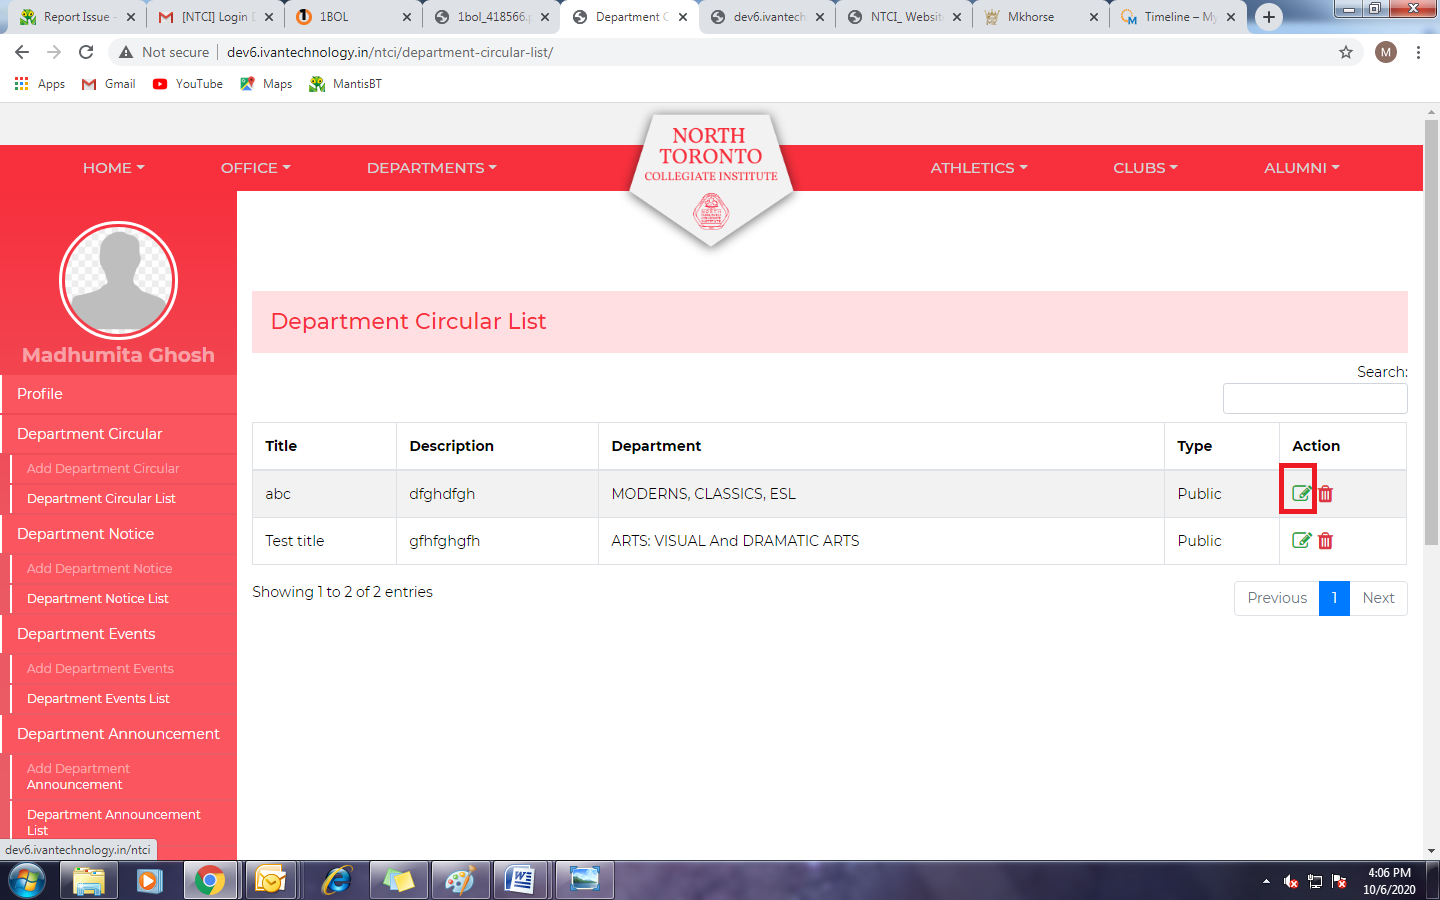1440x900 pixels.
Task: Sort the table by the Title column
Action: pos(281,446)
